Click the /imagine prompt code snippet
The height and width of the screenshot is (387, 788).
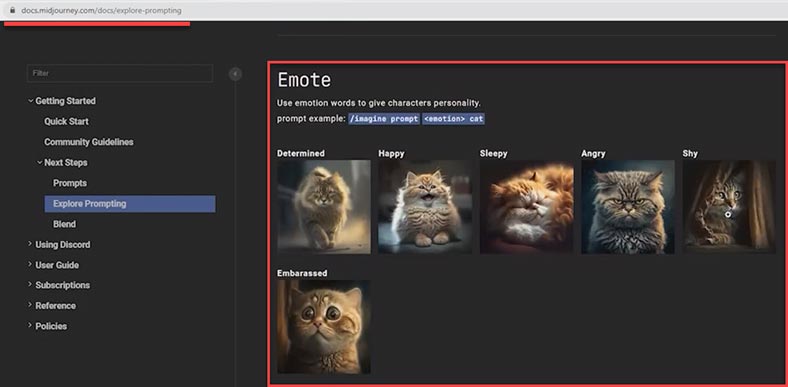coord(384,119)
